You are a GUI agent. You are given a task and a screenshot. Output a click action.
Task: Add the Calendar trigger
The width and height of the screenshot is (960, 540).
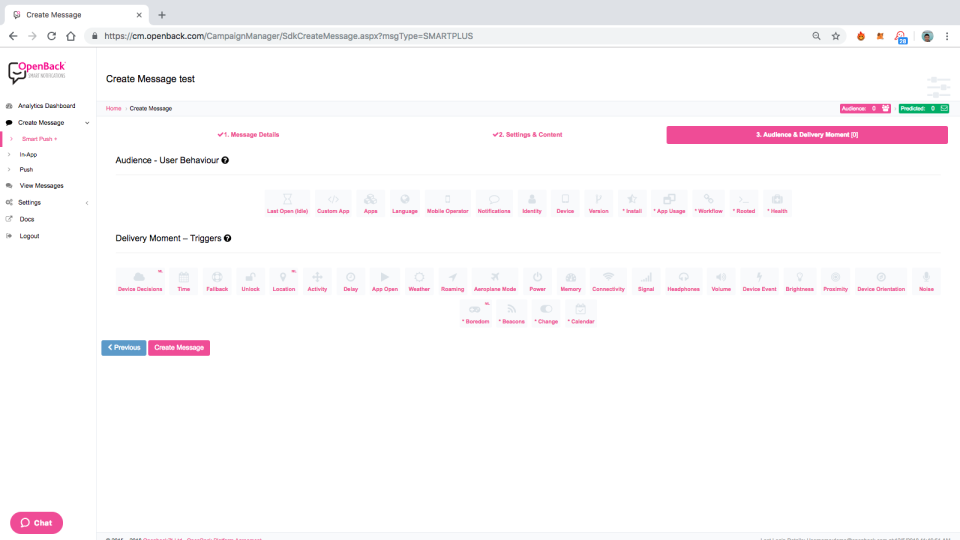tap(580, 313)
